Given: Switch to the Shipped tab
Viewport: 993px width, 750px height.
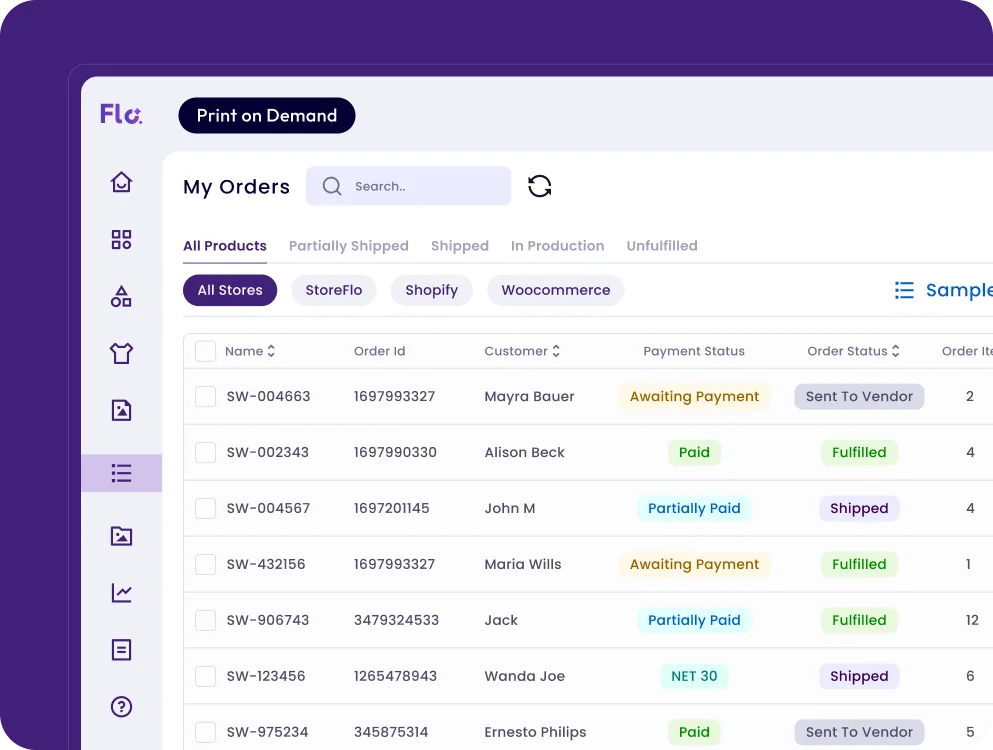Looking at the screenshot, I should tap(460, 246).
